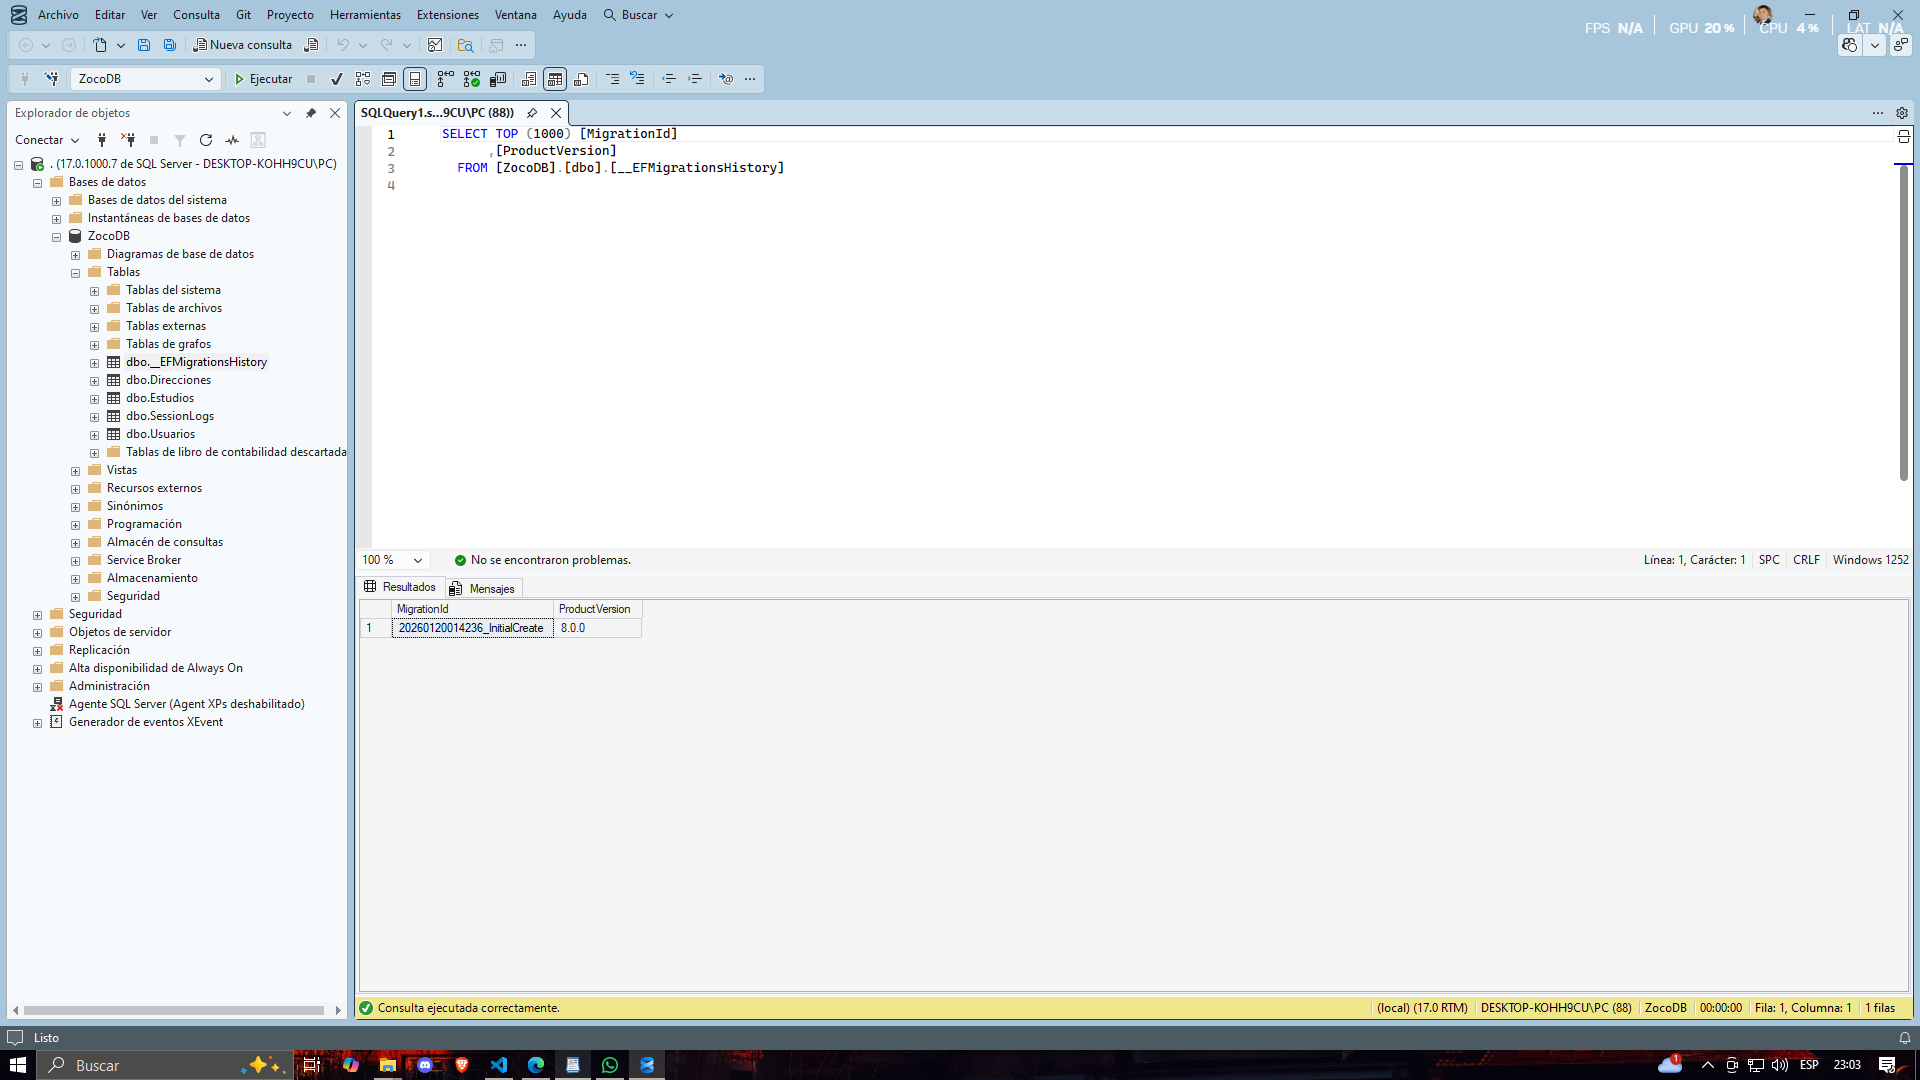
Task: Toggle IntelliSense Enabled button
Action: (x=415, y=79)
